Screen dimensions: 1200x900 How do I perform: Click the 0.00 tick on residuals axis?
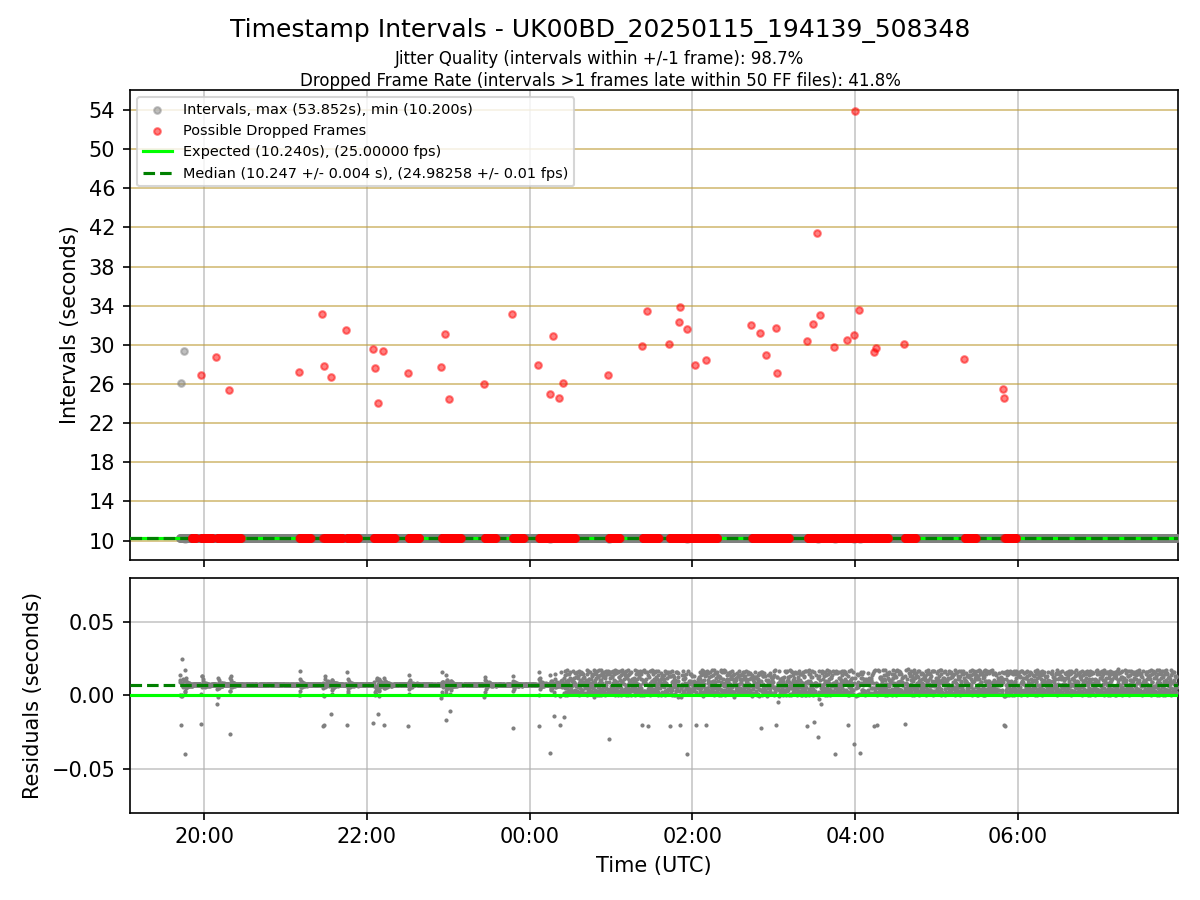point(94,695)
